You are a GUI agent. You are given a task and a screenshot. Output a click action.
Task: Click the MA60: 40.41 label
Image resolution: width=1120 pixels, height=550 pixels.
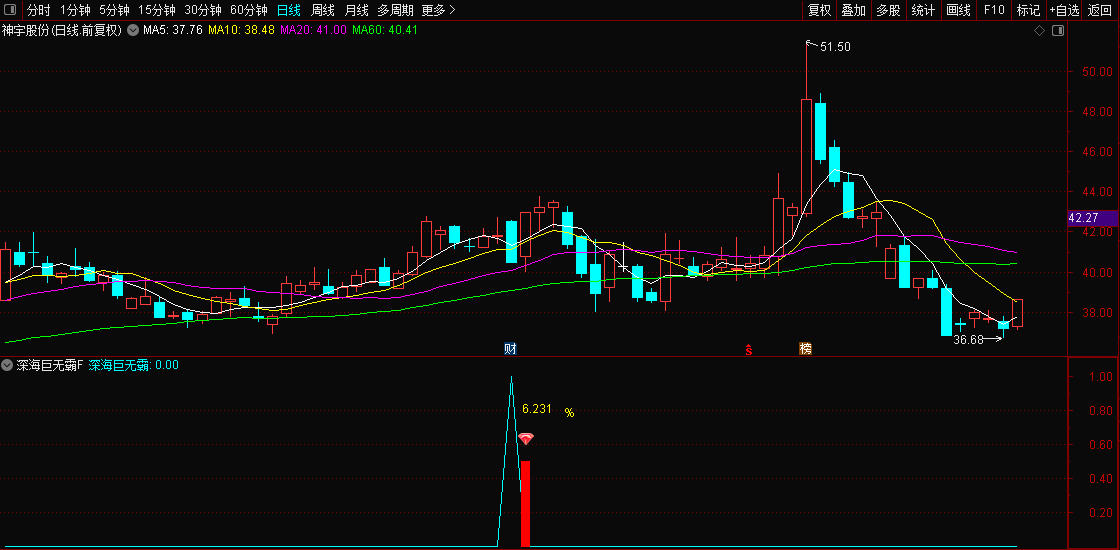pos(385,30)
